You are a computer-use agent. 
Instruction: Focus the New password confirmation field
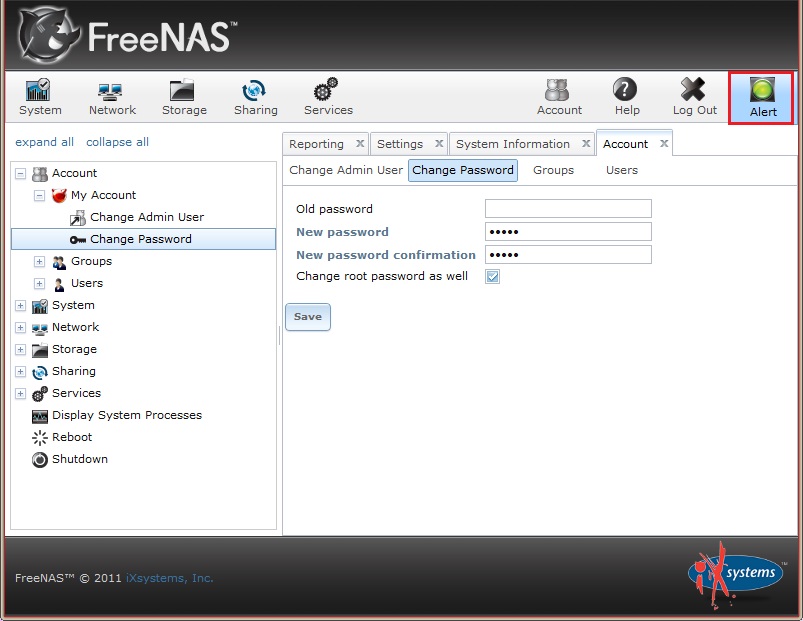pos(568,254)
